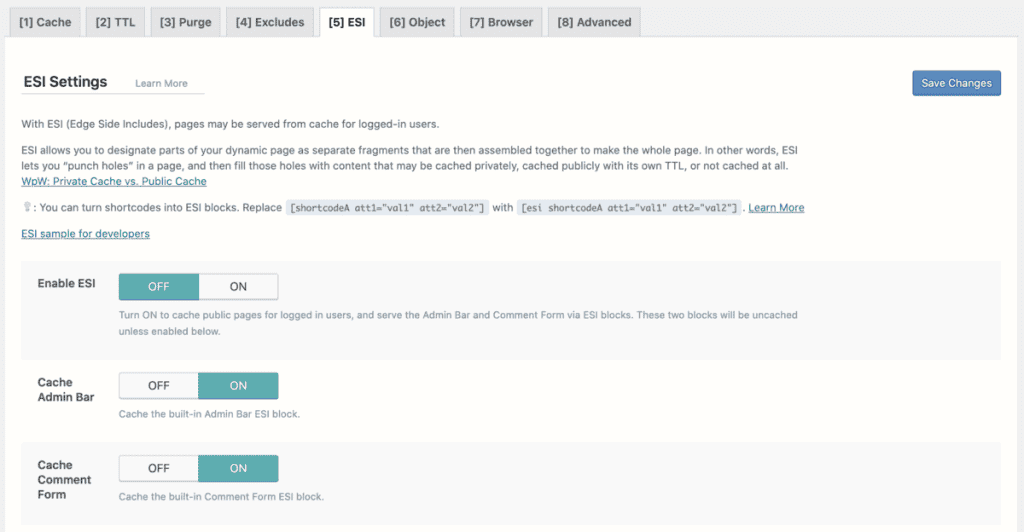Set Cache Admin Bar to ON

[238, 386]
